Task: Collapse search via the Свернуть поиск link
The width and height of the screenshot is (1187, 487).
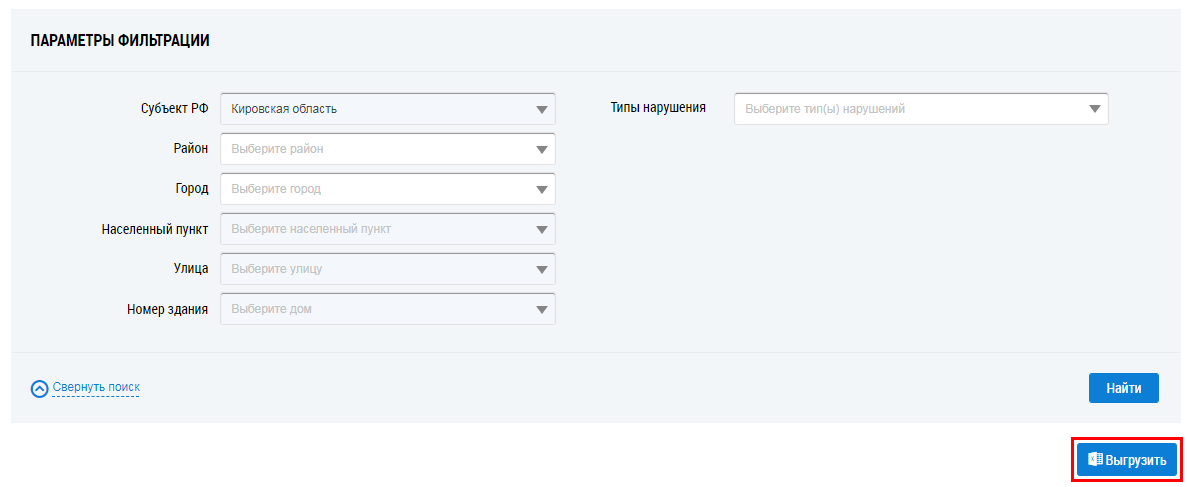Action: (96, 387)
